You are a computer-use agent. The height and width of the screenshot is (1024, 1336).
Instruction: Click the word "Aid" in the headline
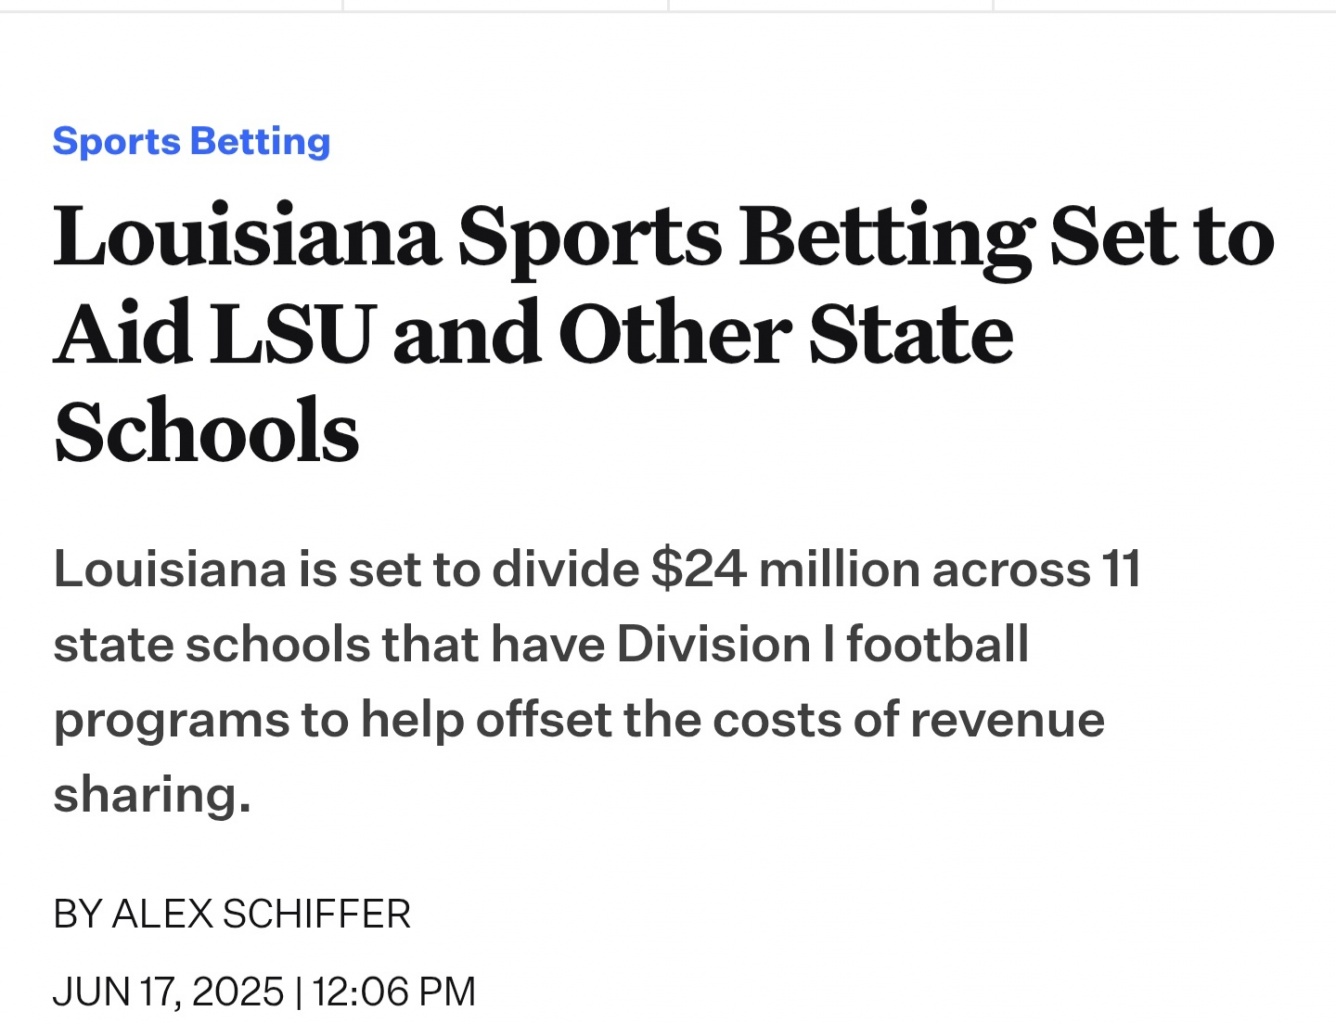[123, 334]
